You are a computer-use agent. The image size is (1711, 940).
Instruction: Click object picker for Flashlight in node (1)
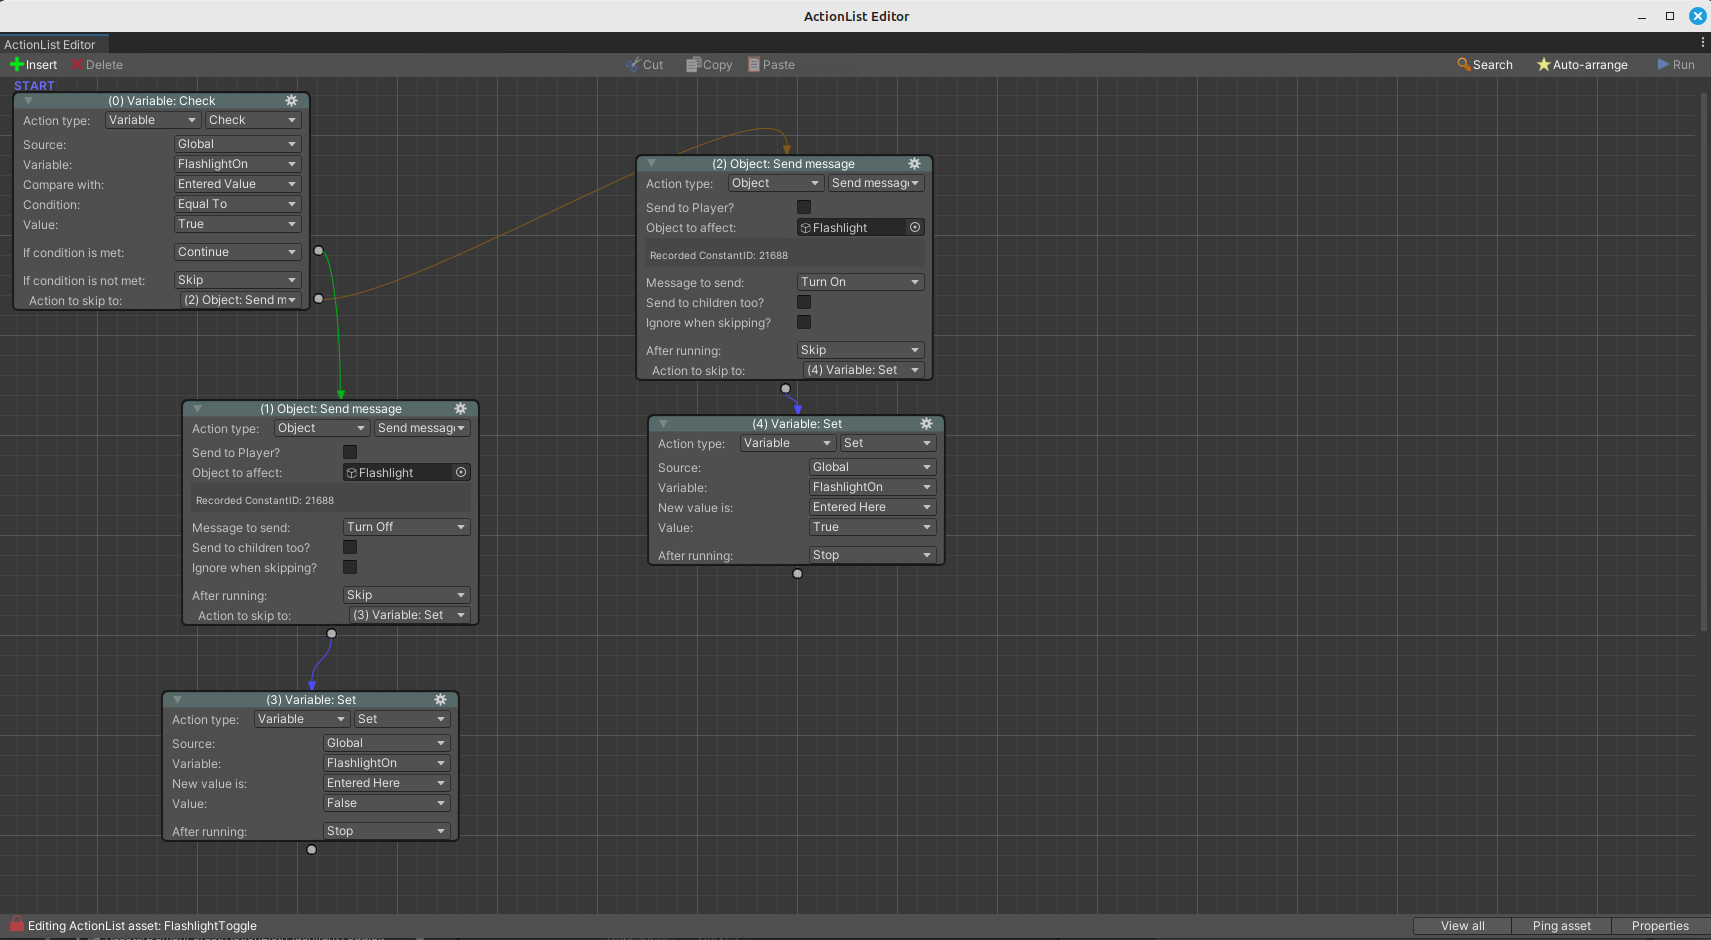tap(461, 473)
